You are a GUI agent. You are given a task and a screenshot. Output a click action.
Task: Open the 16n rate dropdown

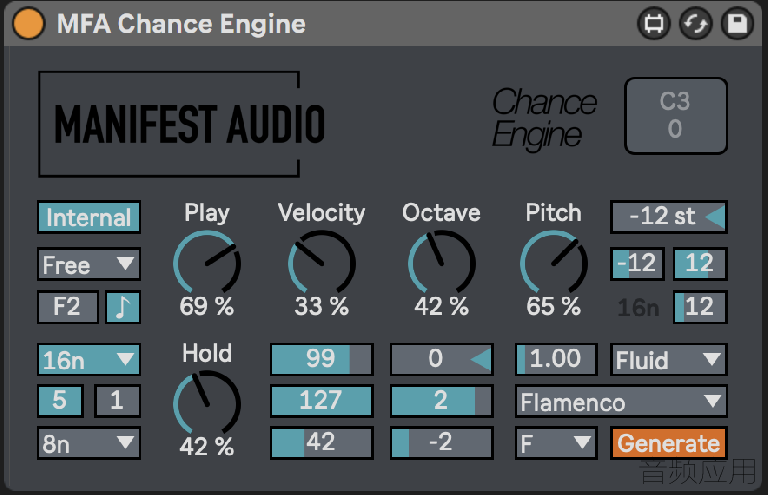pos(89,360)
